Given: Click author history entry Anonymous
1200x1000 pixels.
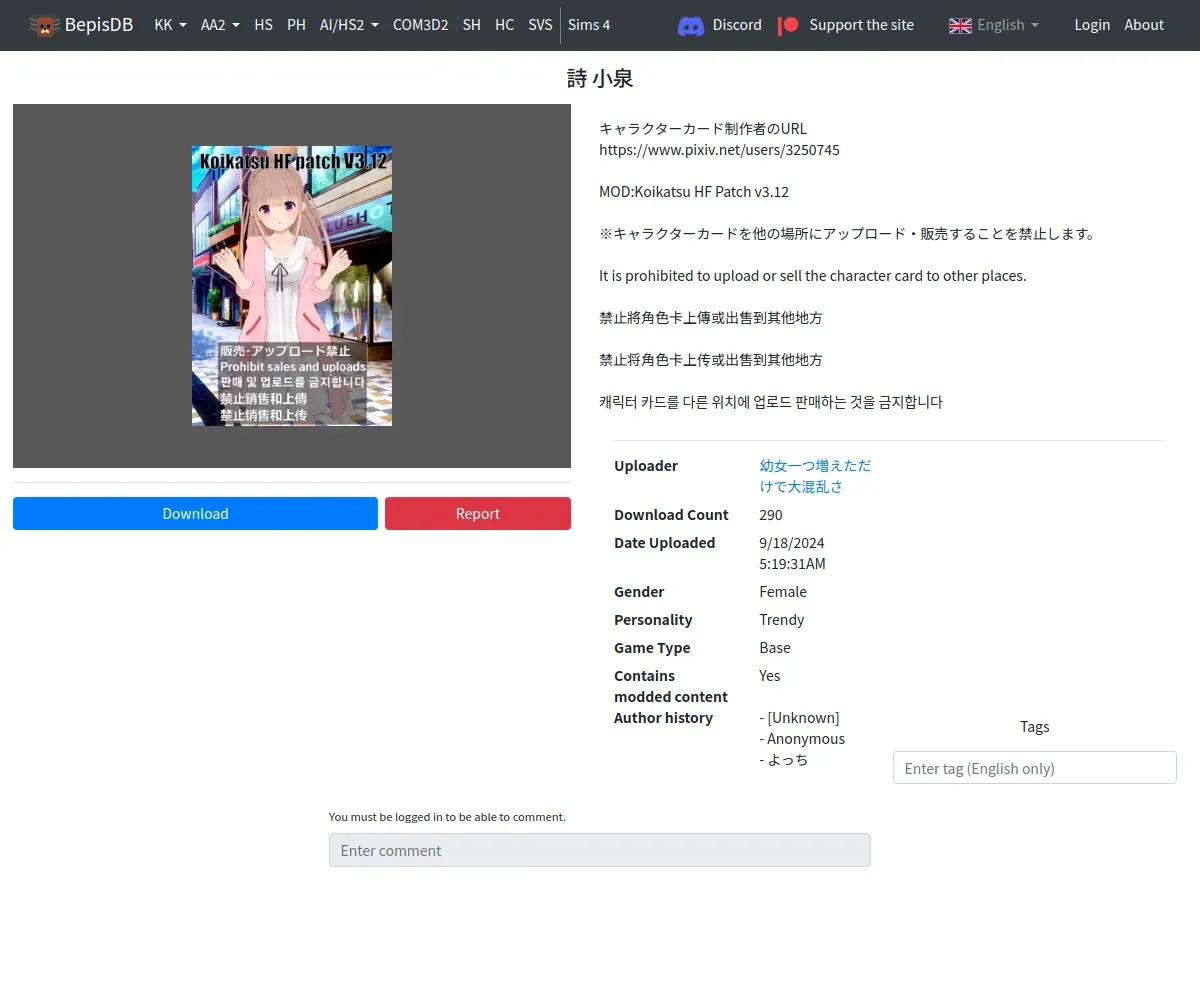Looking at the screenshot, I should click(x=802, y=739).
